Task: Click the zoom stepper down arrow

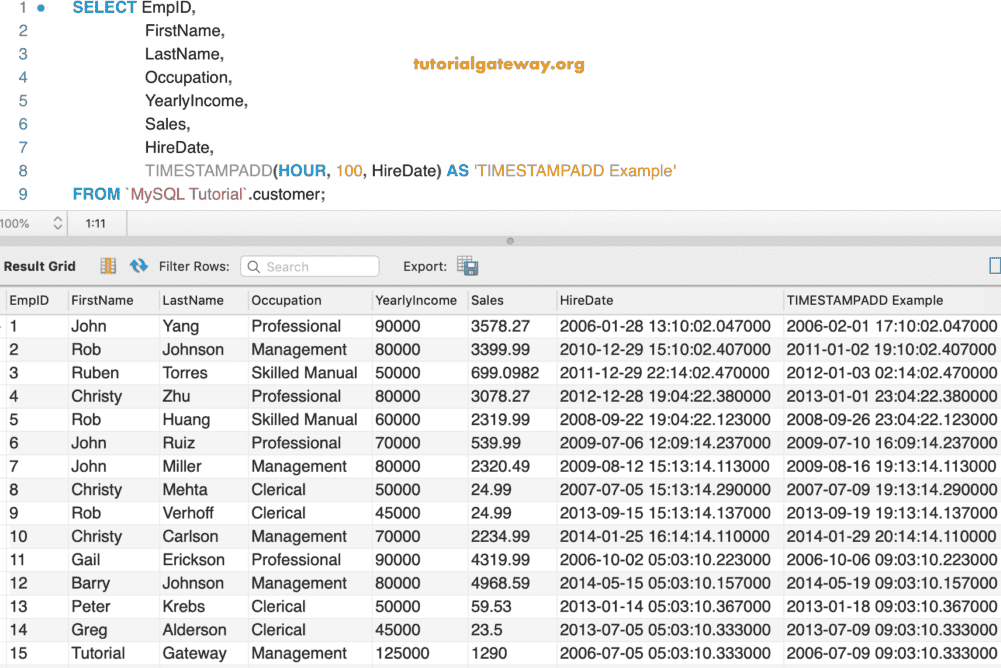Action: 56,226
